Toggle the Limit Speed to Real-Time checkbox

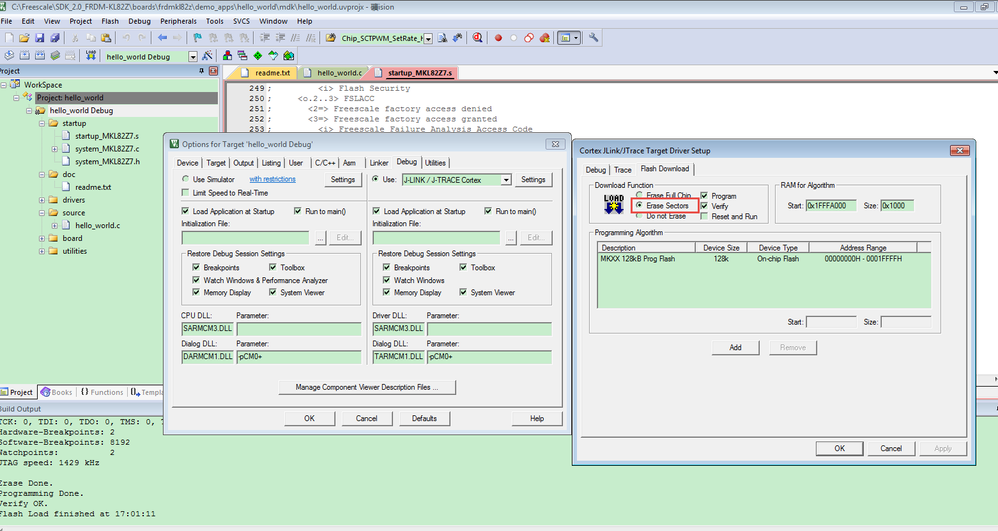click(x=185, y=193)
